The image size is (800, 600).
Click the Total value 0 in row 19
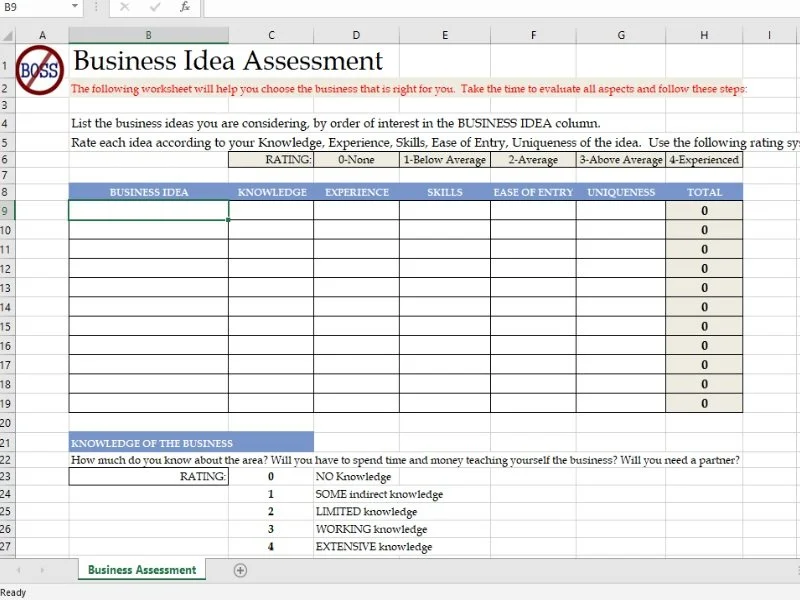704,404
